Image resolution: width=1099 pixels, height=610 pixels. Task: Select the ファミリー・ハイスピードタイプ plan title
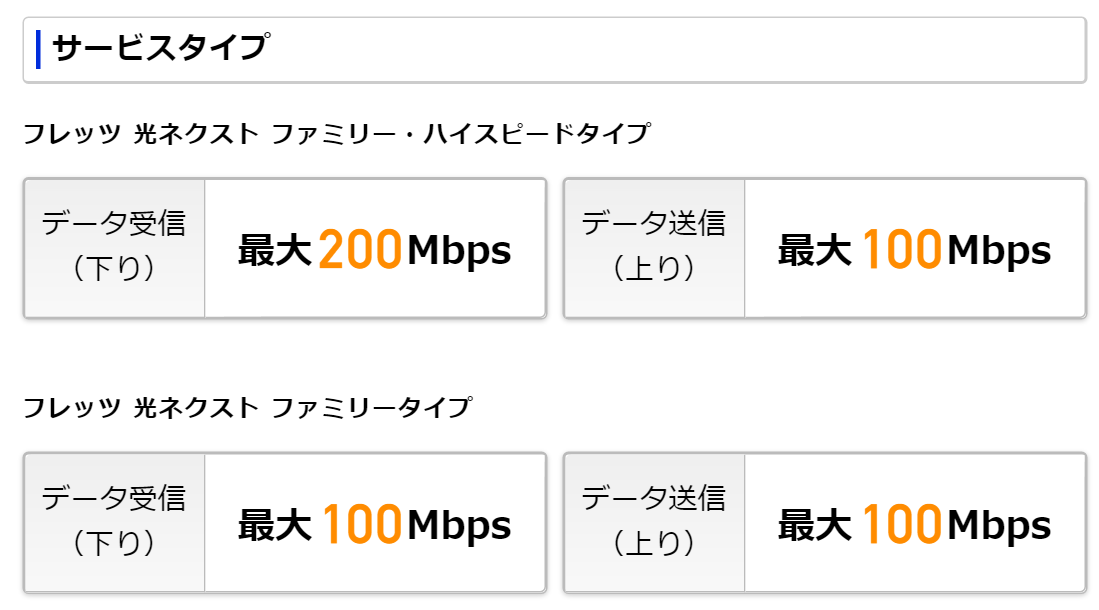click(x=336, y=133)
